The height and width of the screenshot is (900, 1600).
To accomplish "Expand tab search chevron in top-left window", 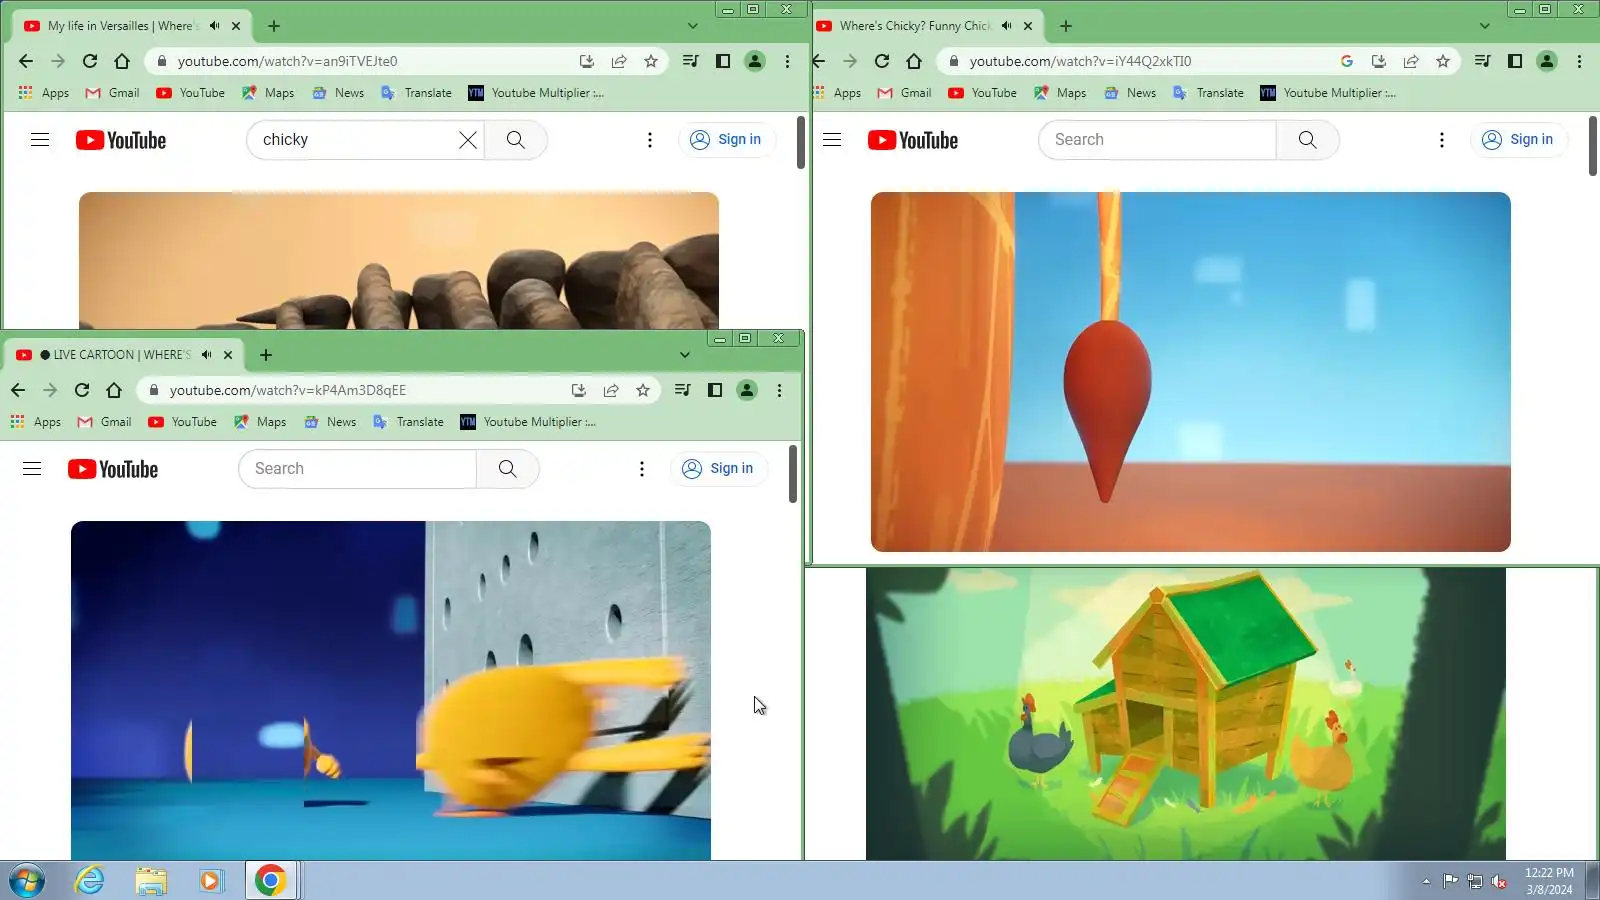I will coord(693,26).
